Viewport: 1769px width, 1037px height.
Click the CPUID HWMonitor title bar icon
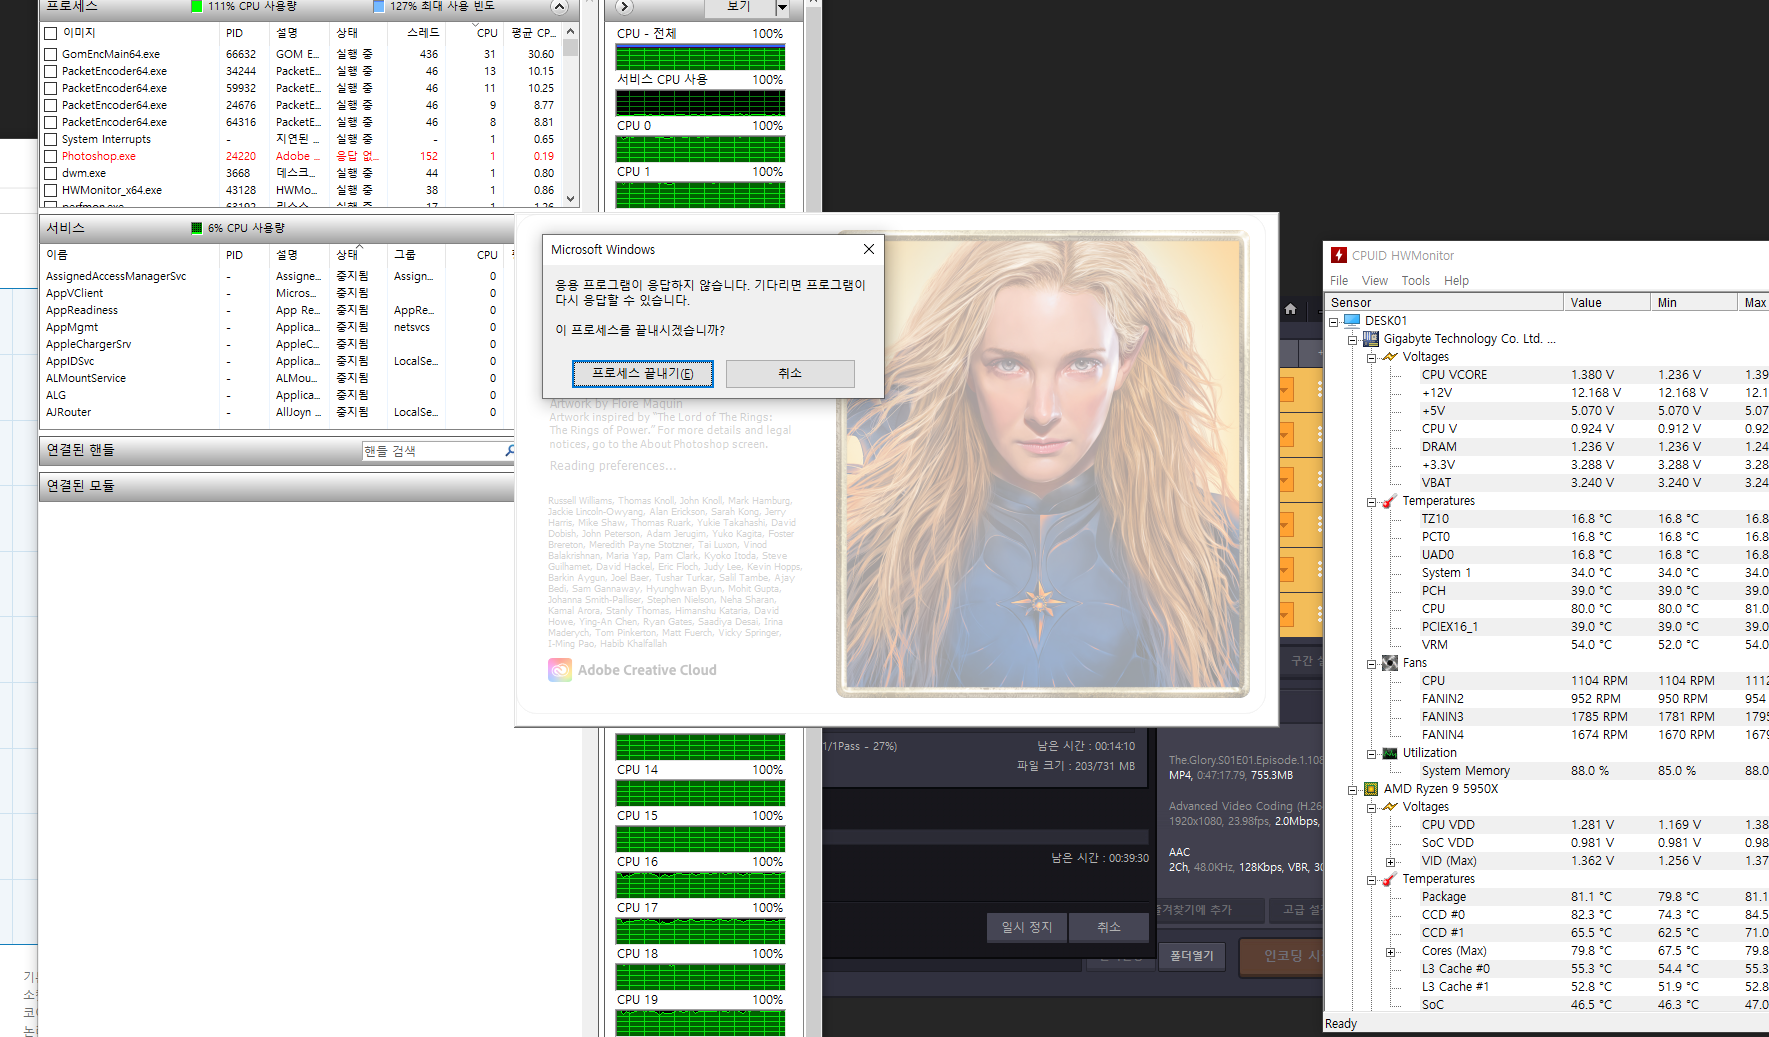pos(1339,255)
